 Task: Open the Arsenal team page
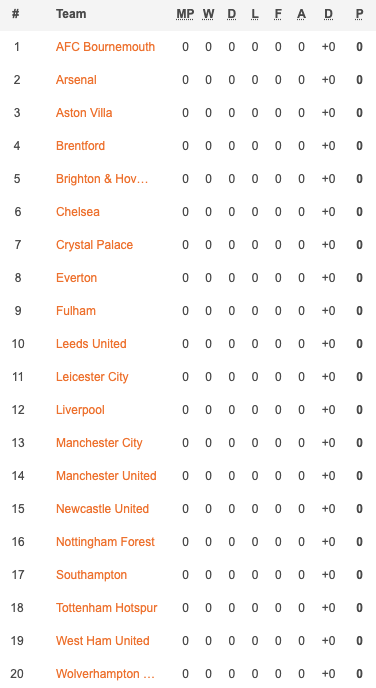click(76, 80)
